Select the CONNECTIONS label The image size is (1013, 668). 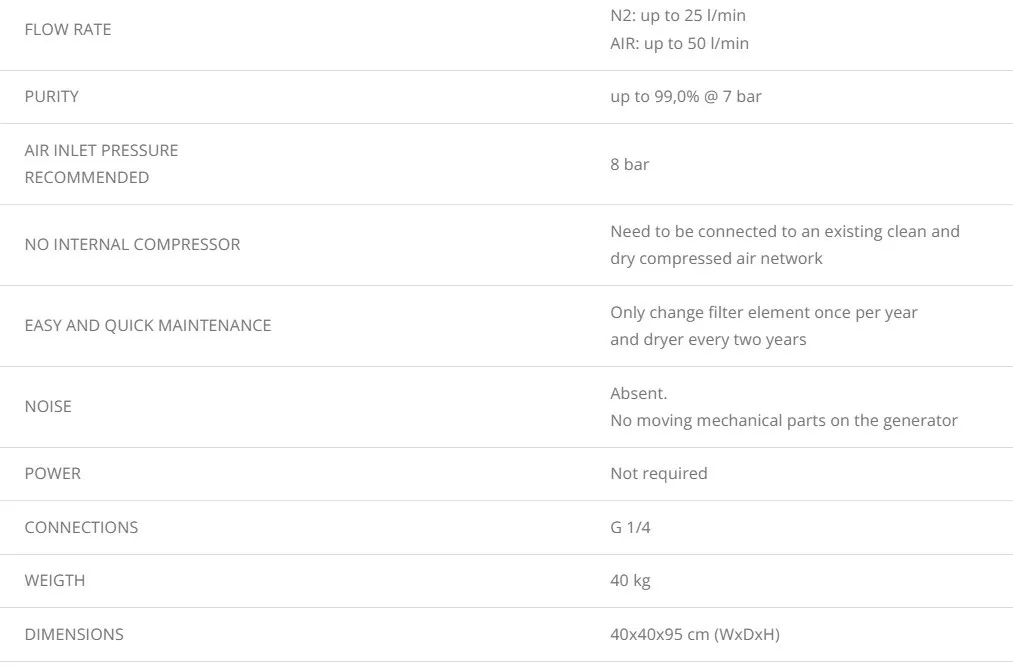tap(81, 528)
